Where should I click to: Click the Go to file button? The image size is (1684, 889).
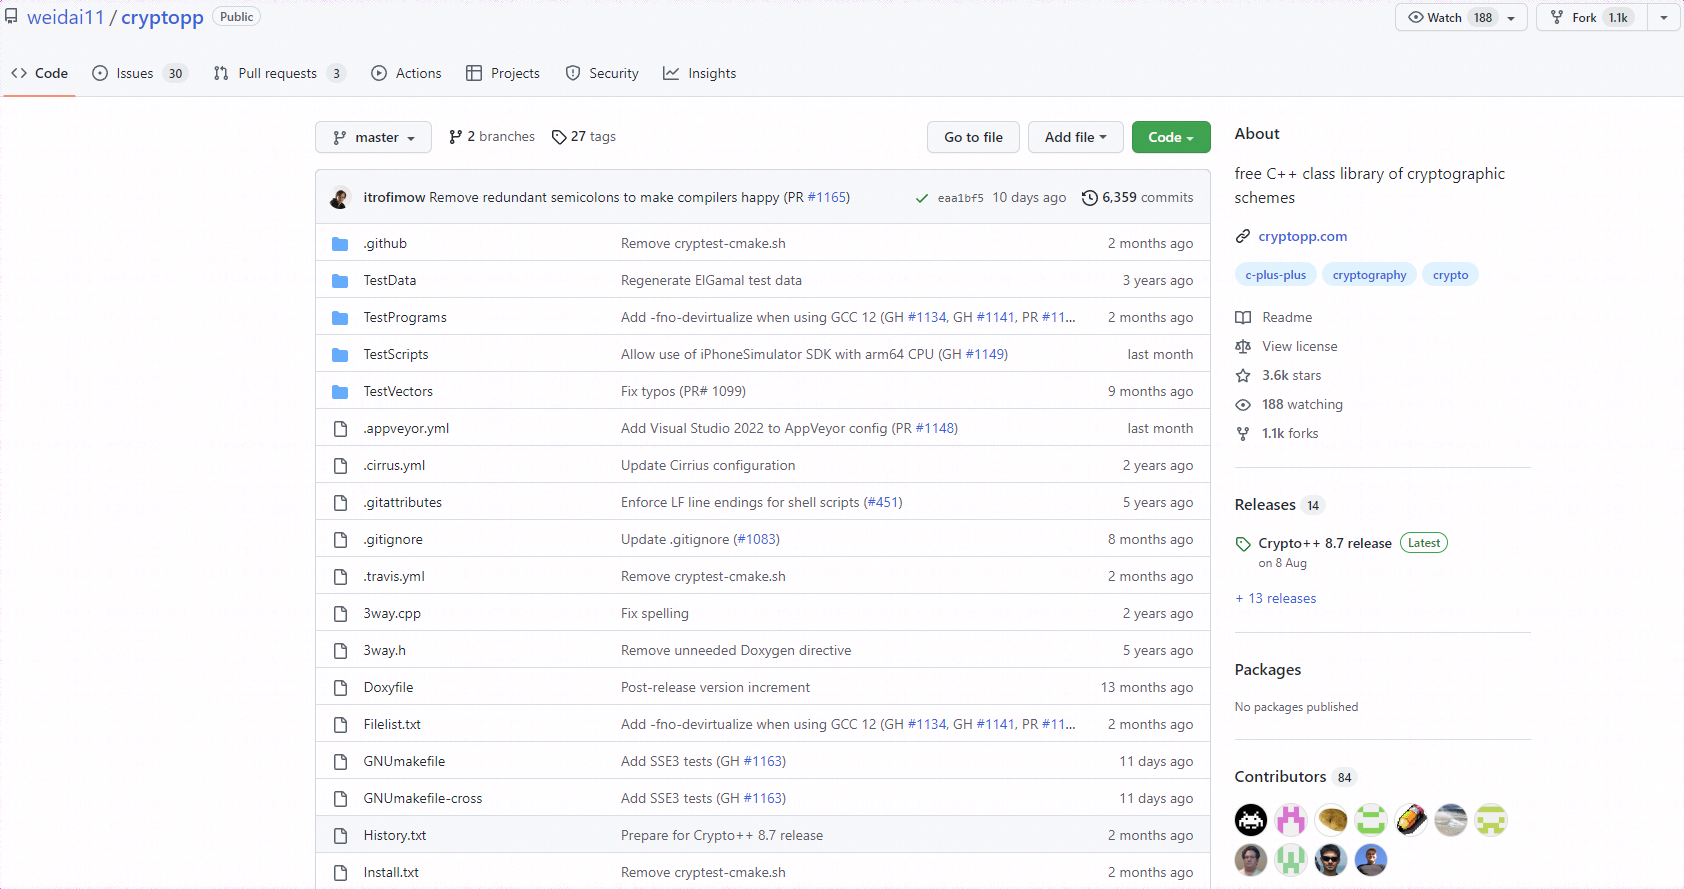[x=973, y=137]
